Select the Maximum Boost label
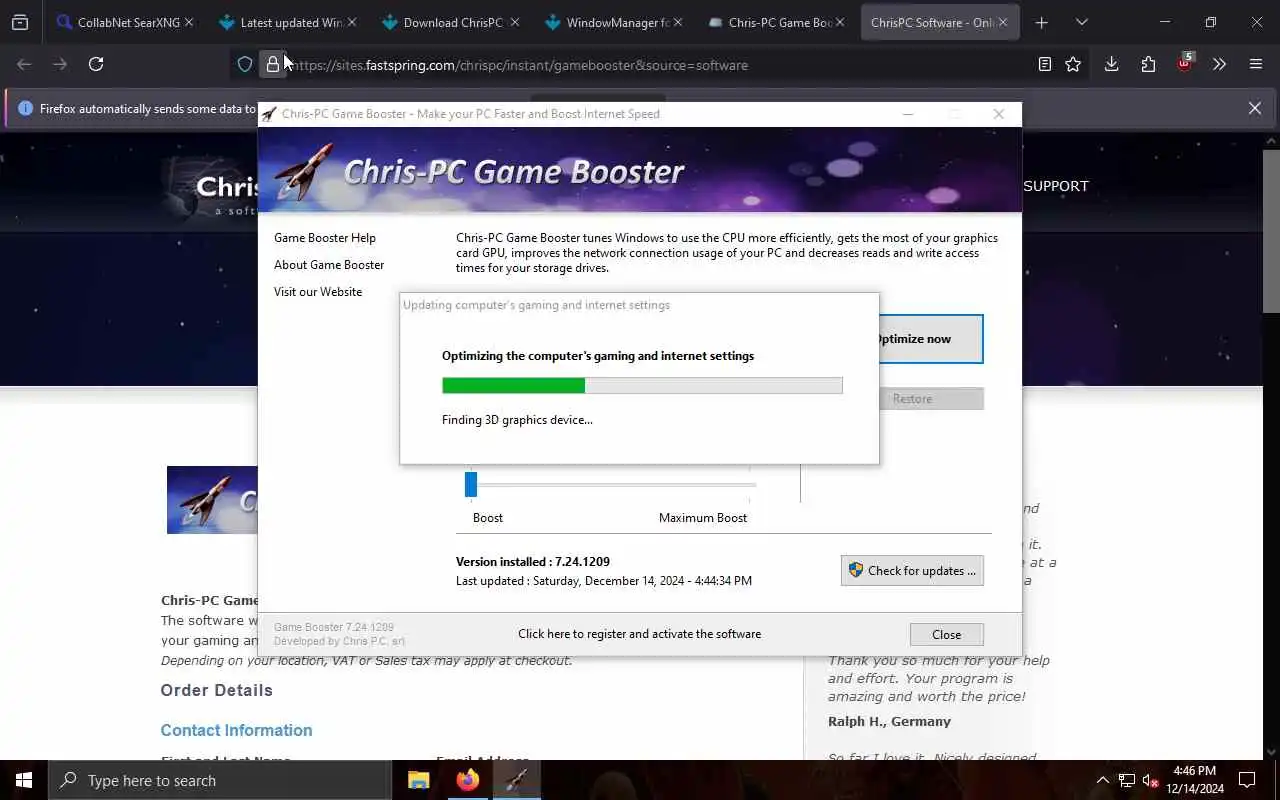 pos(703,518)
